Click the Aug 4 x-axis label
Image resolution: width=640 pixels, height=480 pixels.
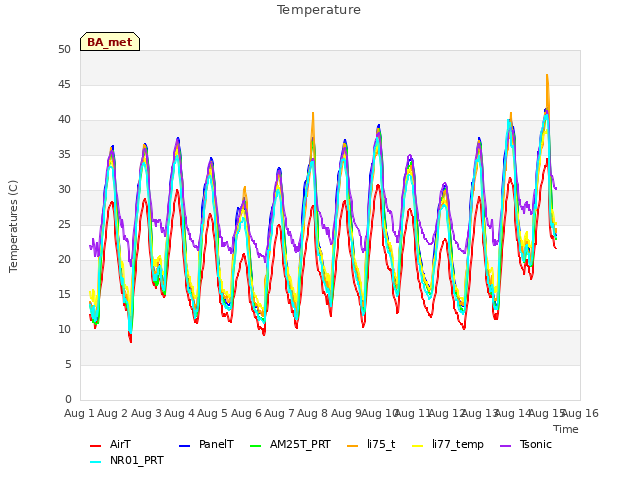click(180, 413)
